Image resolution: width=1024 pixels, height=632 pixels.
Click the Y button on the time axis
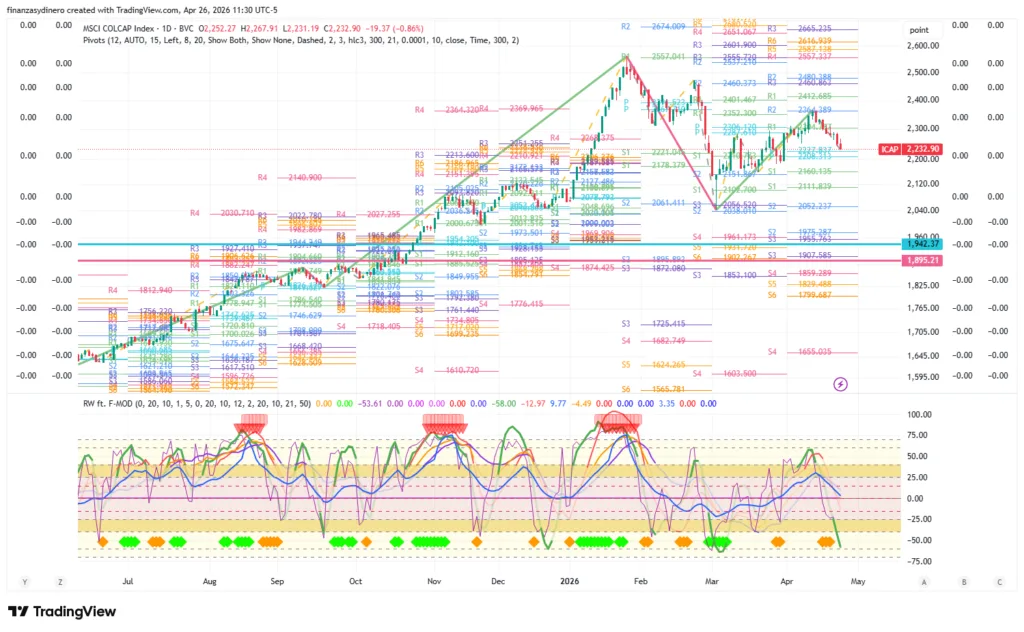pyautogui.click(x=24, y=581)
